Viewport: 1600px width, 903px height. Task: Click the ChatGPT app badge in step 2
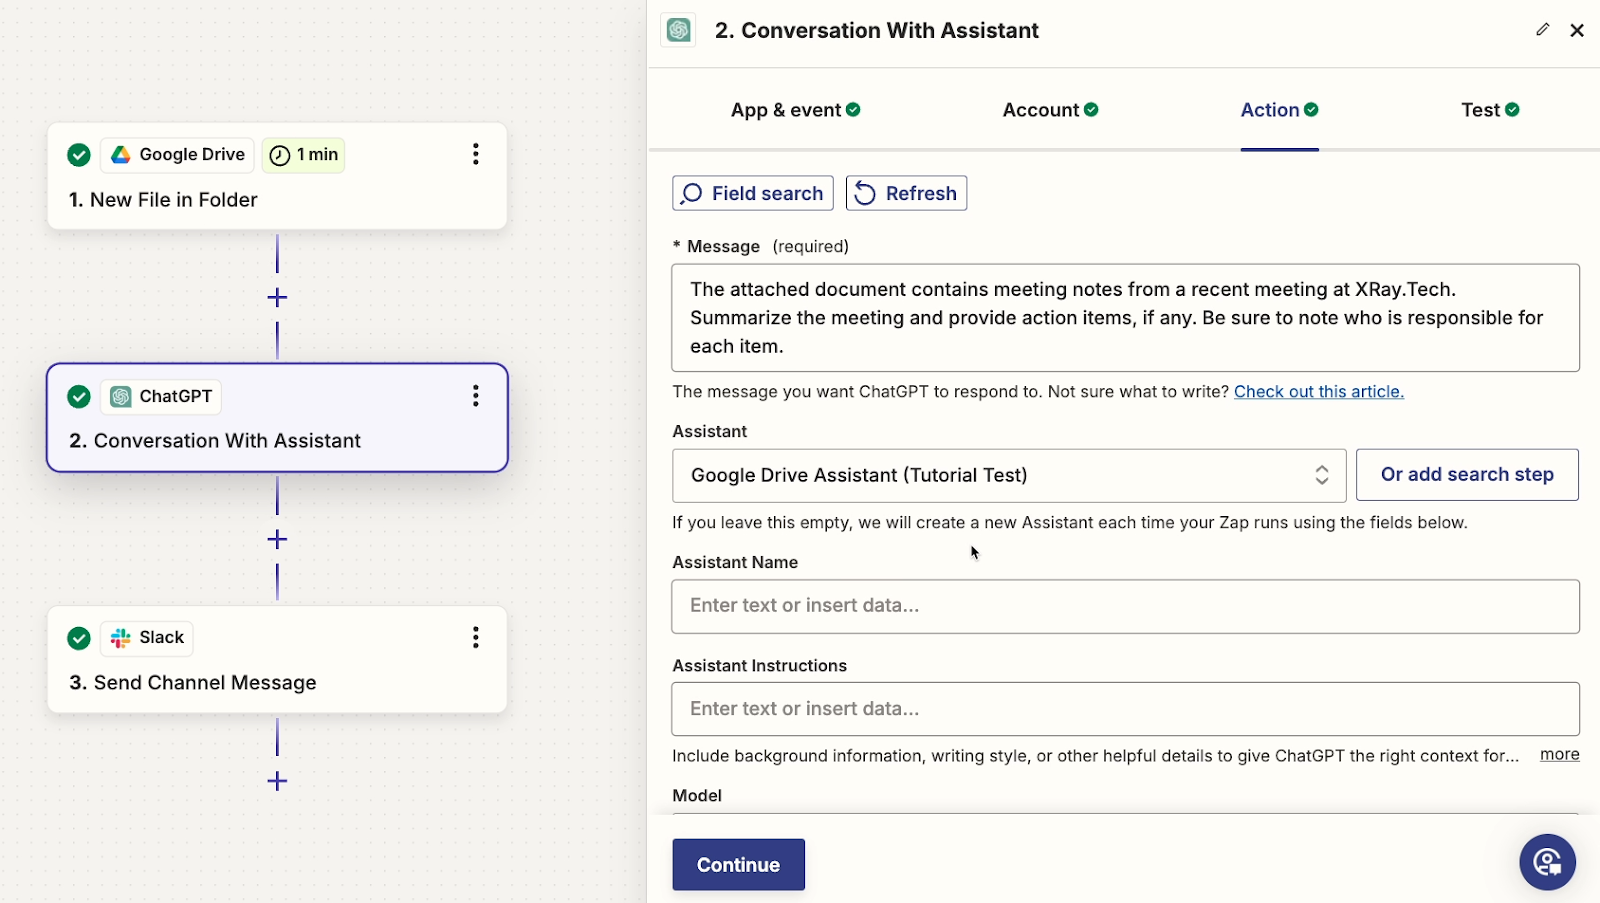click(x=160, y=397)
